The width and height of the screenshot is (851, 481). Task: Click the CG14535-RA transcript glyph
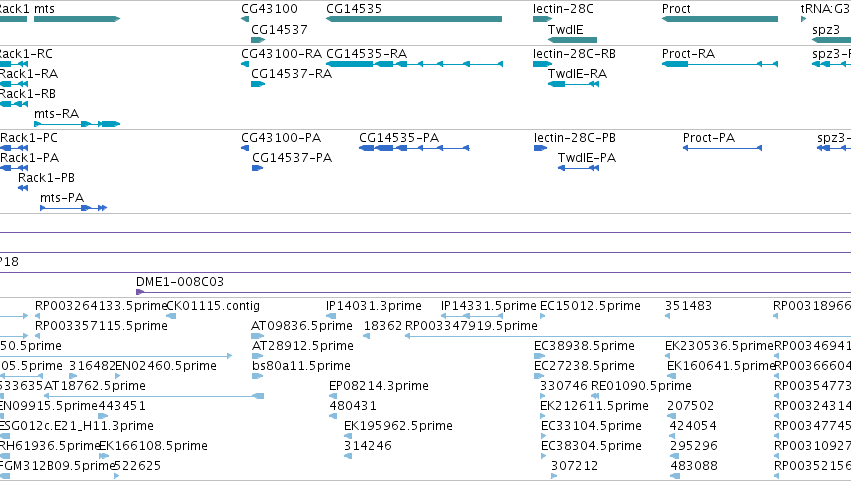click(x=414, y=64)
